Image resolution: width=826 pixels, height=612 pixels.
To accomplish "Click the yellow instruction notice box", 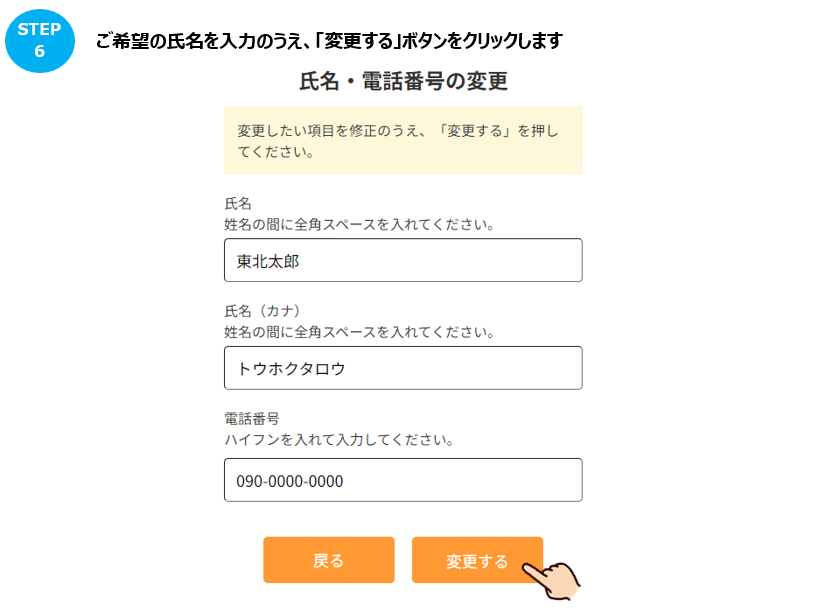I will pyautogui.click(x=403, y=140).
